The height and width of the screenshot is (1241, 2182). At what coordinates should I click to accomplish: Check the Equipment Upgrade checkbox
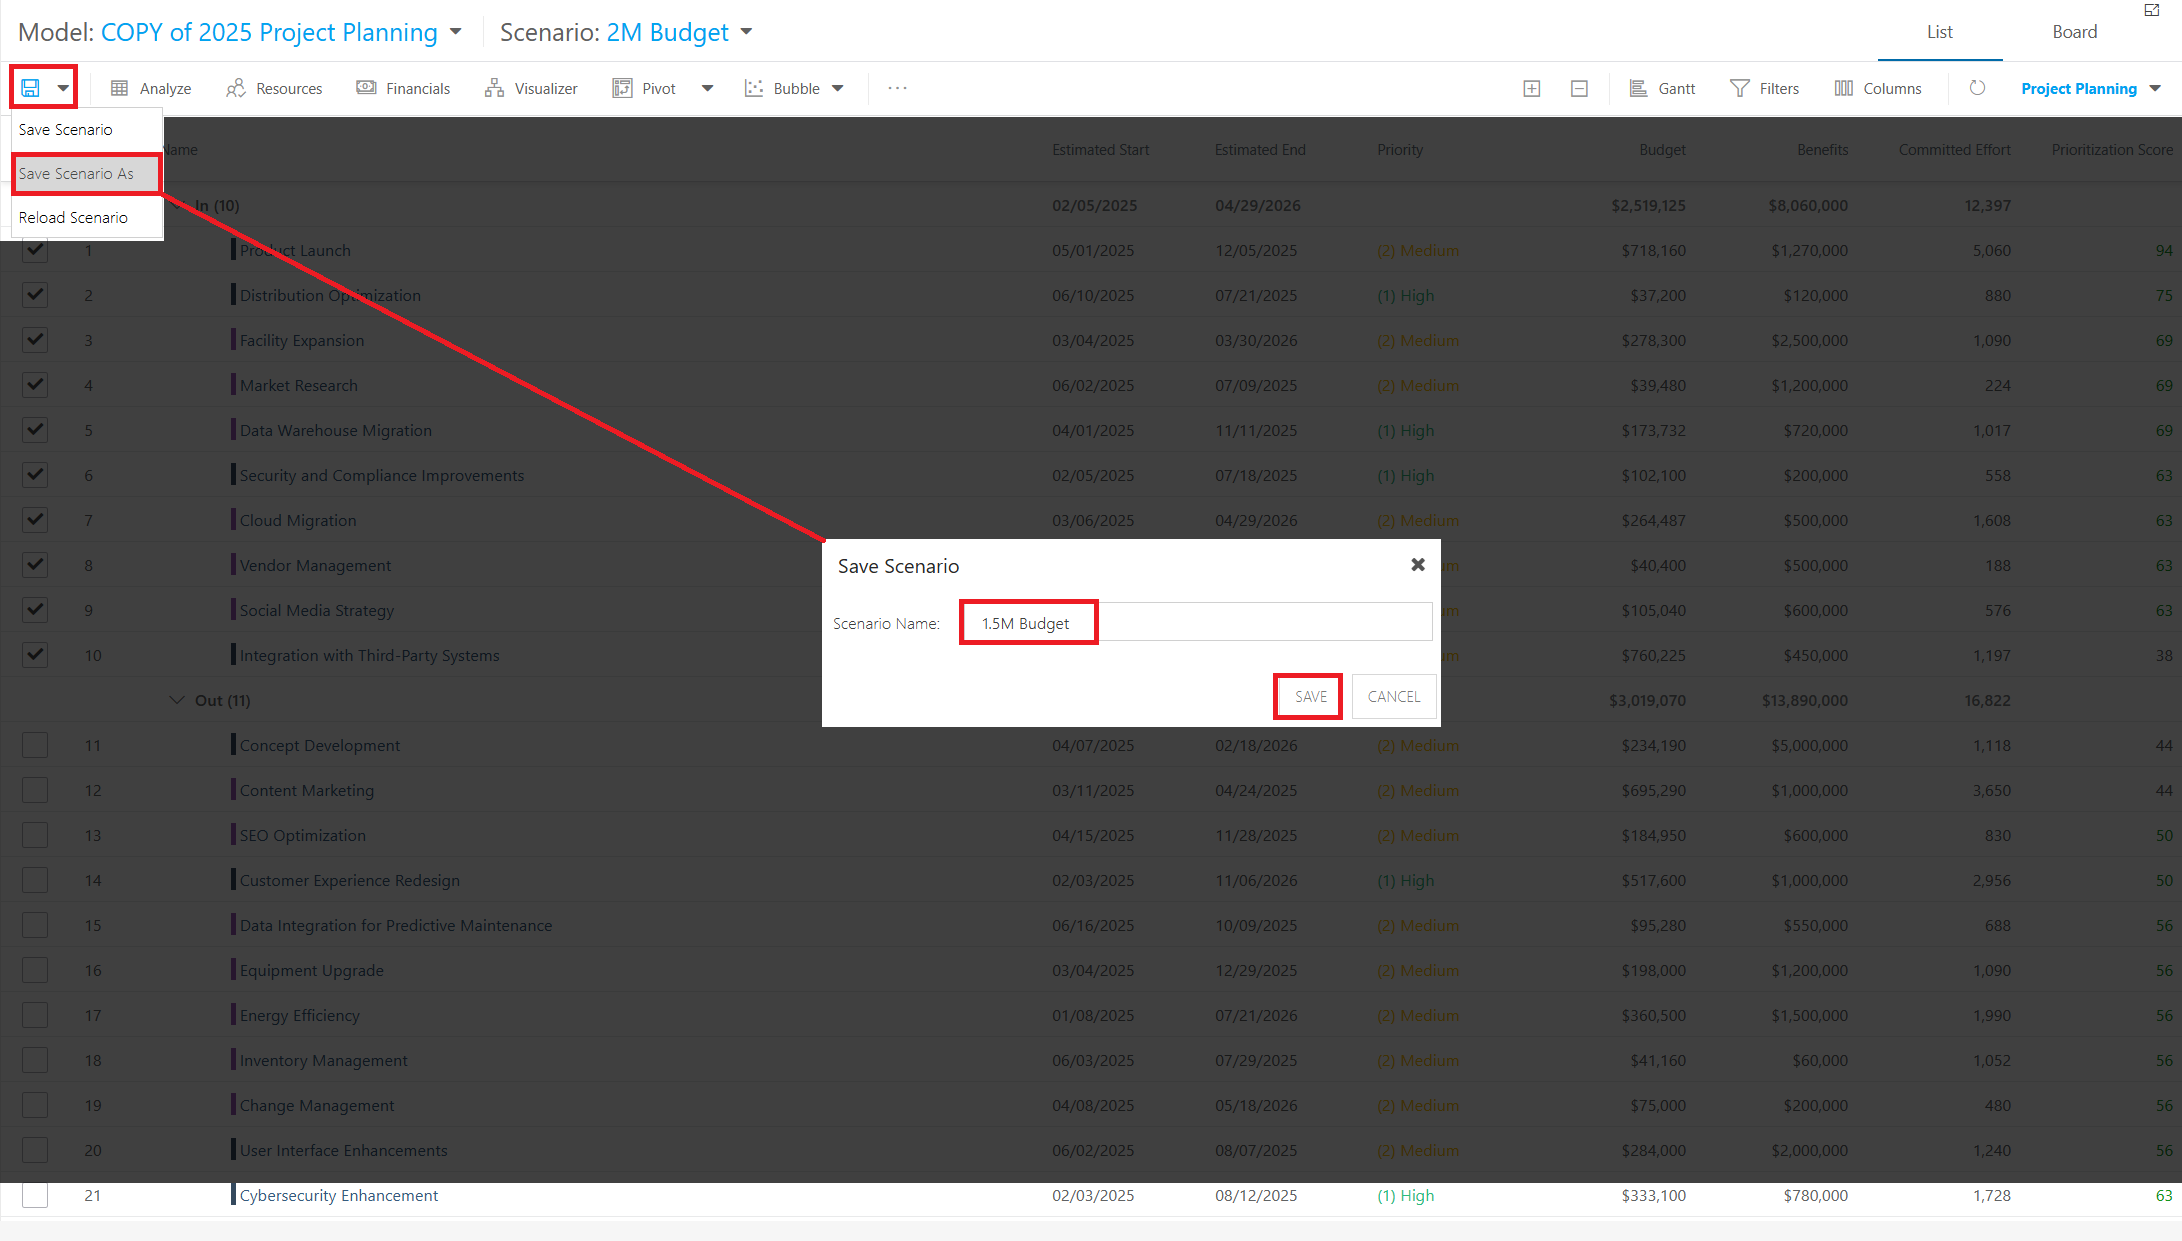35,970
